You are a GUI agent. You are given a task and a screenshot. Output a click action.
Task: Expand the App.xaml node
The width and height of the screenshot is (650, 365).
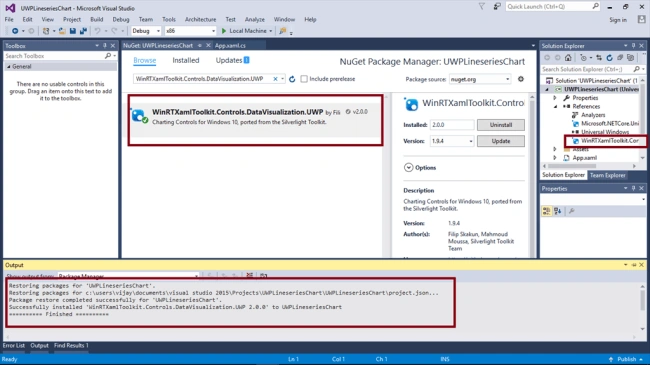coord(555,158)
